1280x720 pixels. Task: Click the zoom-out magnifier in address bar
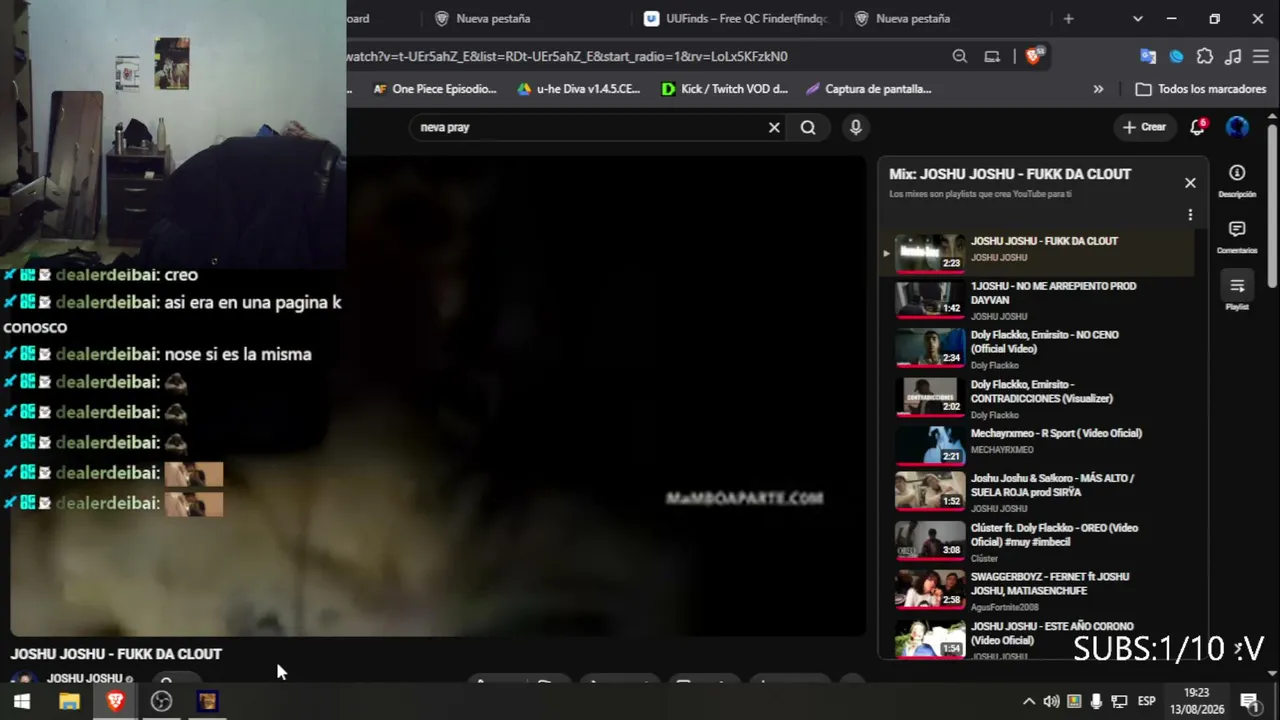960,56
